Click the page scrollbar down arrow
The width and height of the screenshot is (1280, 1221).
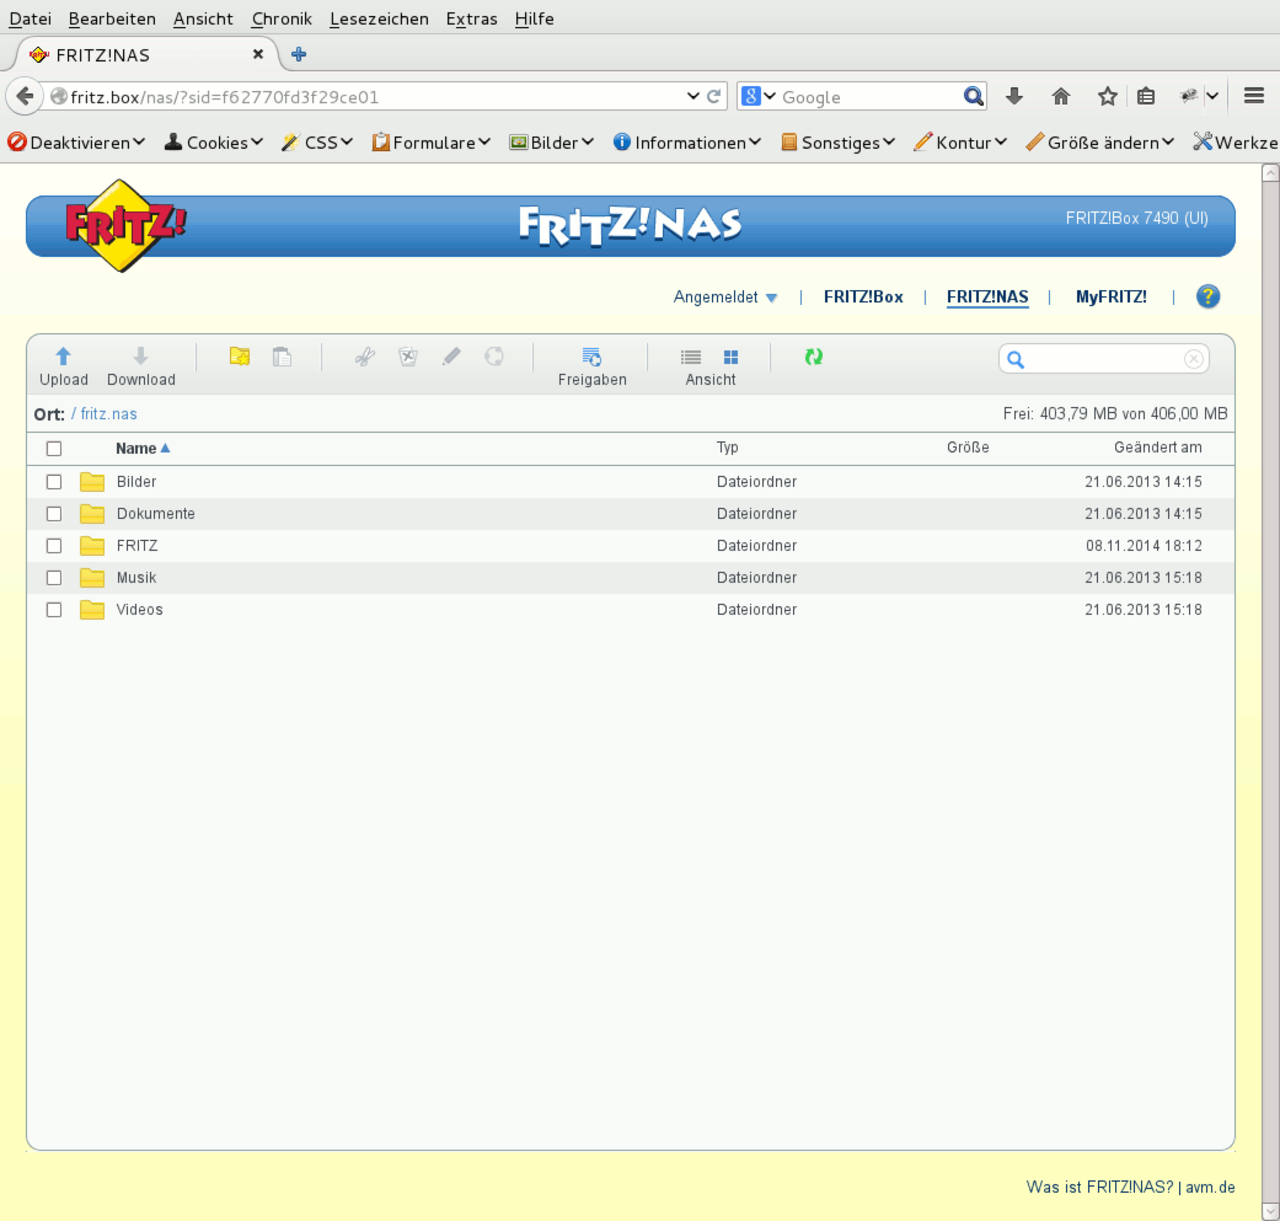pyautogui.click(x=1270, y=1211)
